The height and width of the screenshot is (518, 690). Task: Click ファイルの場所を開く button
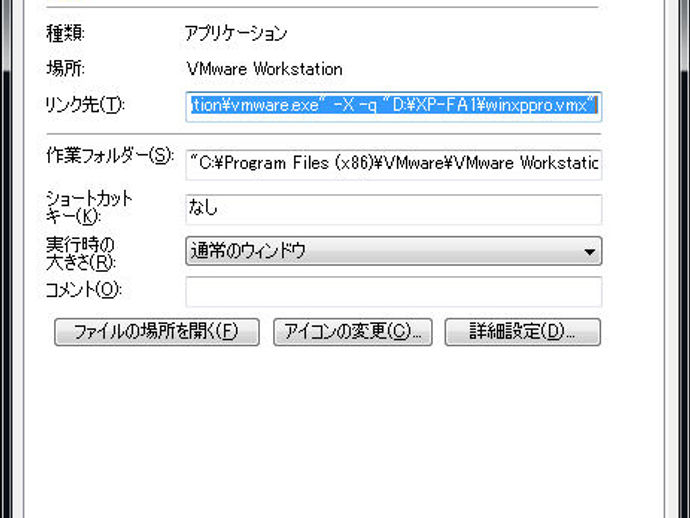click(157, 332)
